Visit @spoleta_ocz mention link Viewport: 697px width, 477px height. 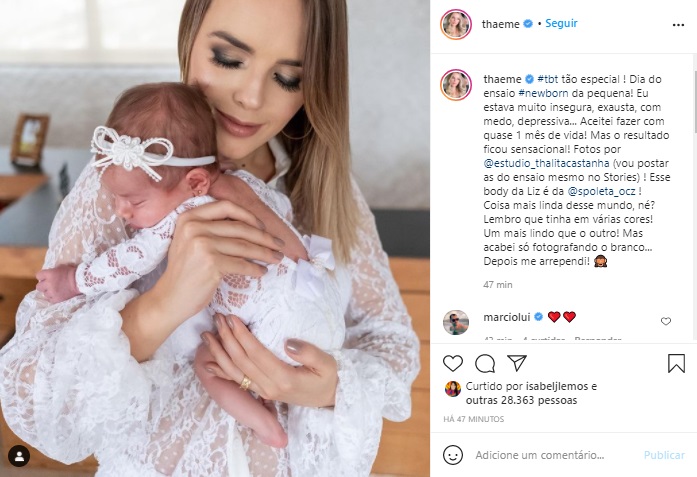[601, 191]
